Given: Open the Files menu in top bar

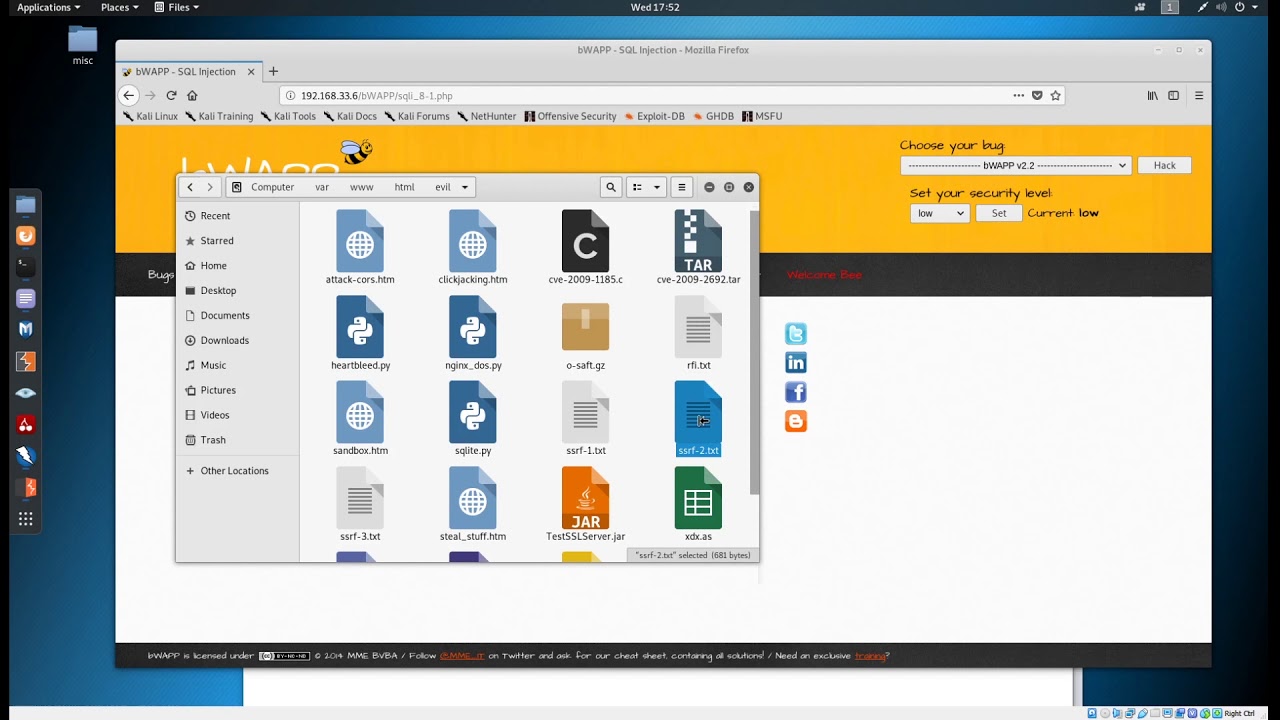Looking at the screenshot, I should point(177,7).
